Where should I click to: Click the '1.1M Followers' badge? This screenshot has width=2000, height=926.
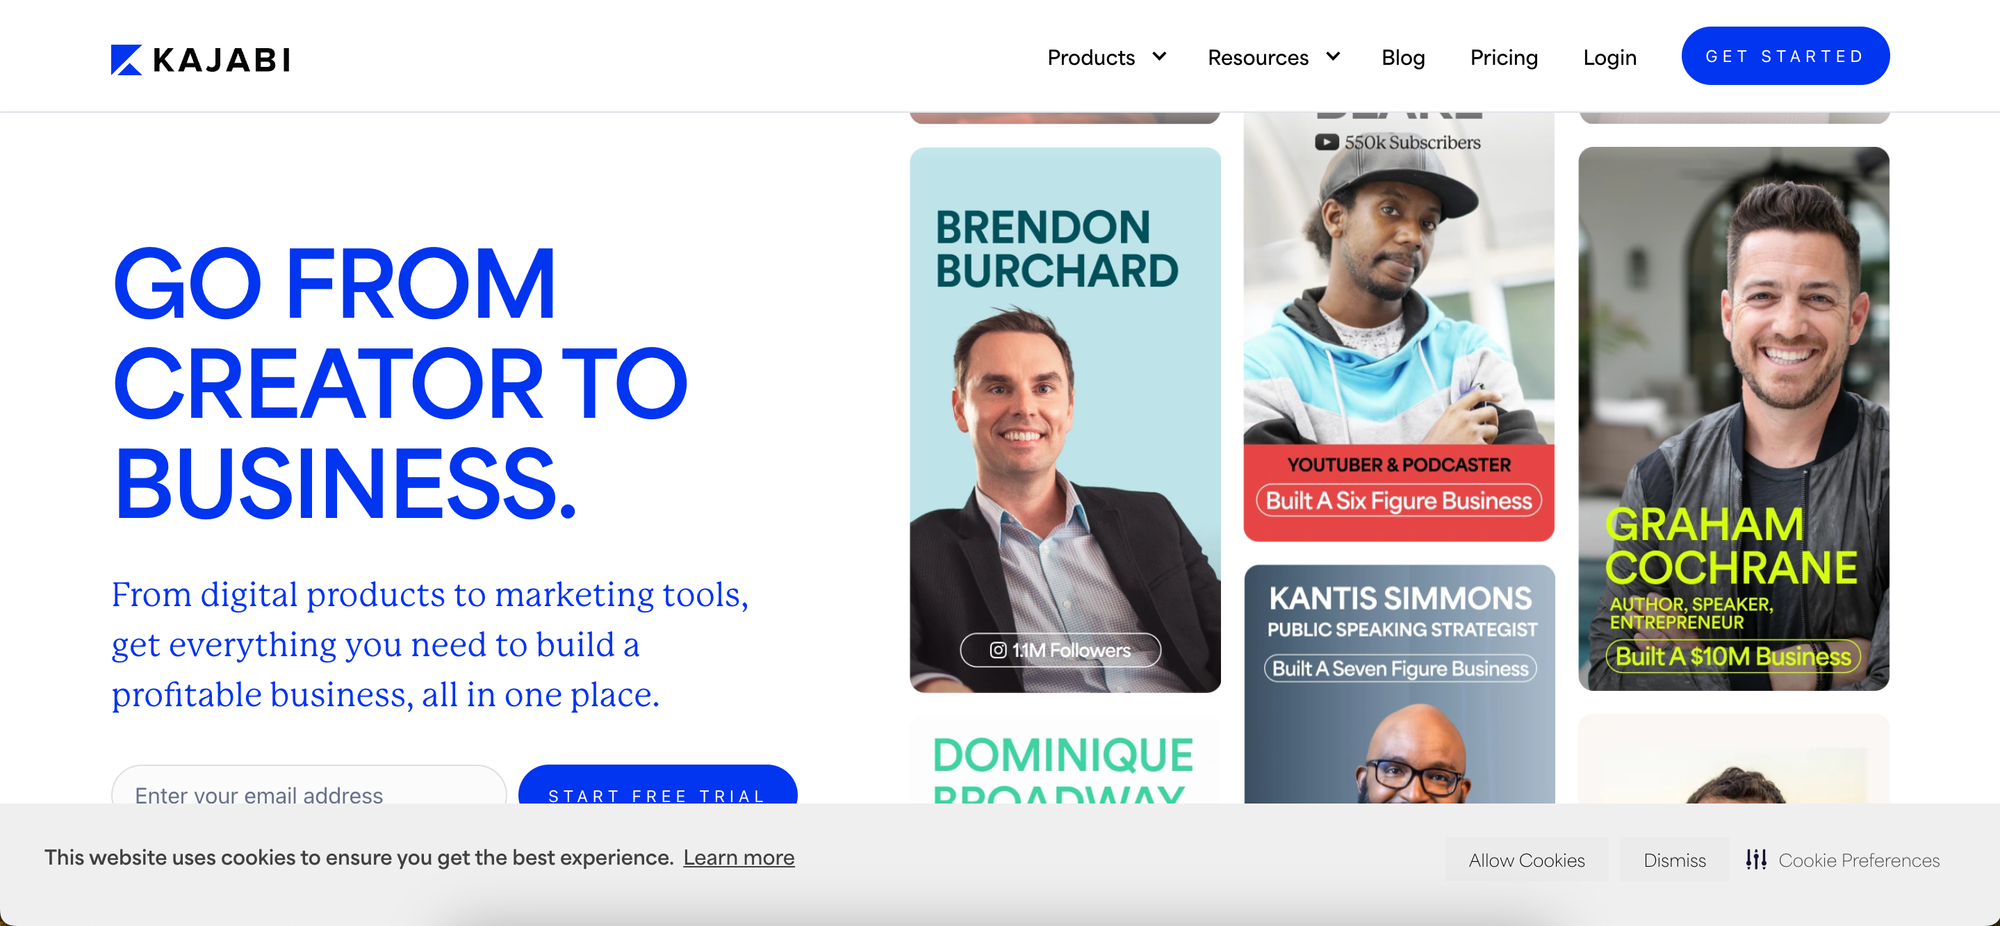pos(1060,650)
